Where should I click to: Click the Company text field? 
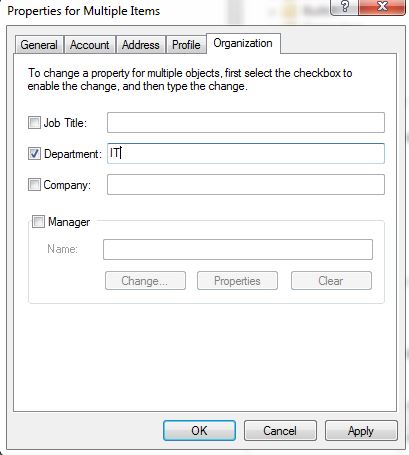click(246, 184)
